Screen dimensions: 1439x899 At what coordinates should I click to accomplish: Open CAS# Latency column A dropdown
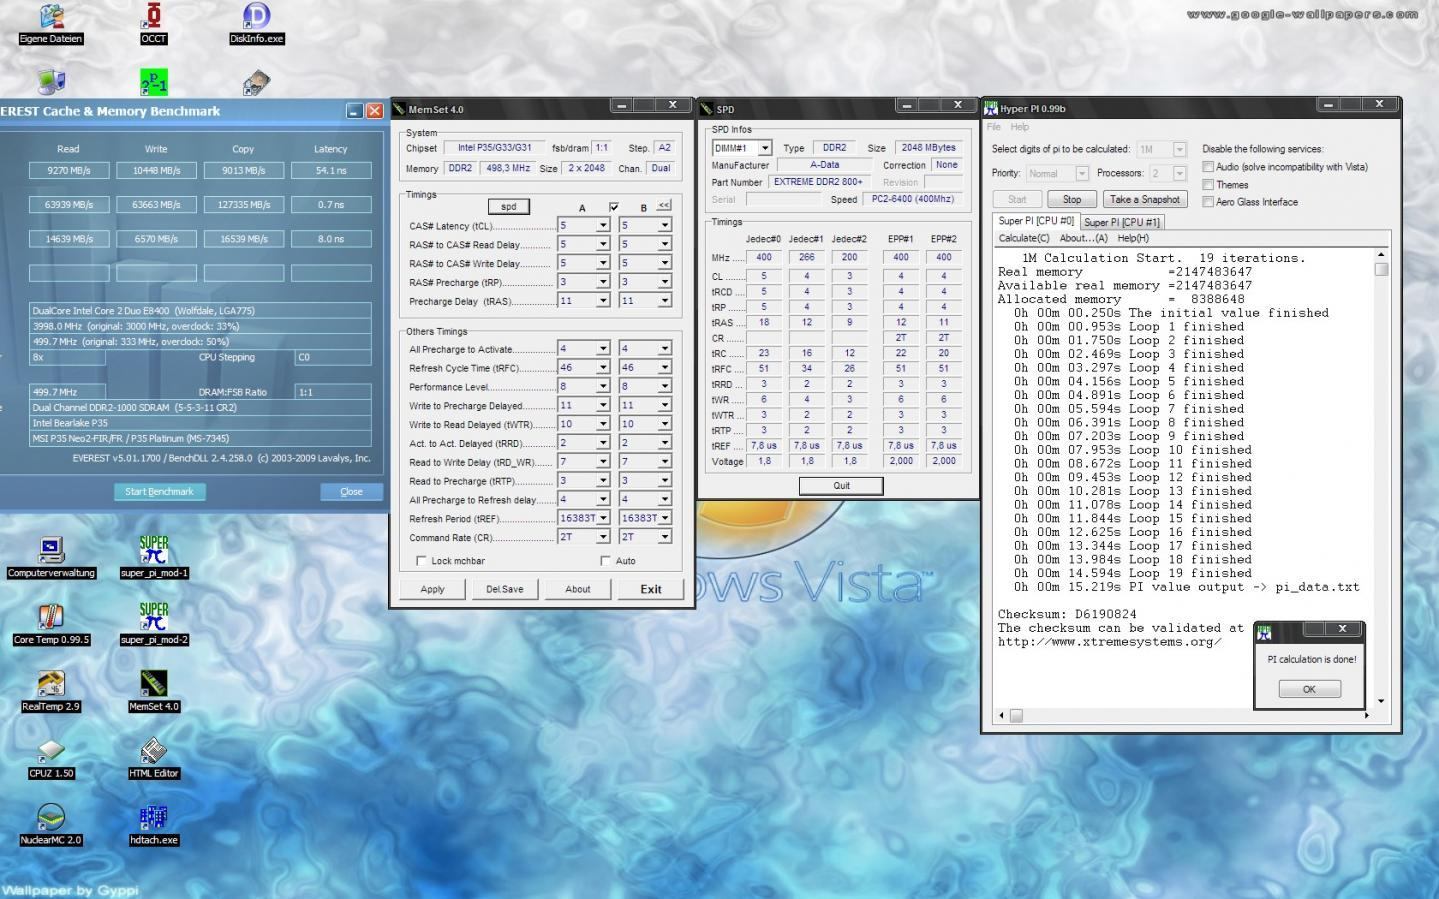603,225
